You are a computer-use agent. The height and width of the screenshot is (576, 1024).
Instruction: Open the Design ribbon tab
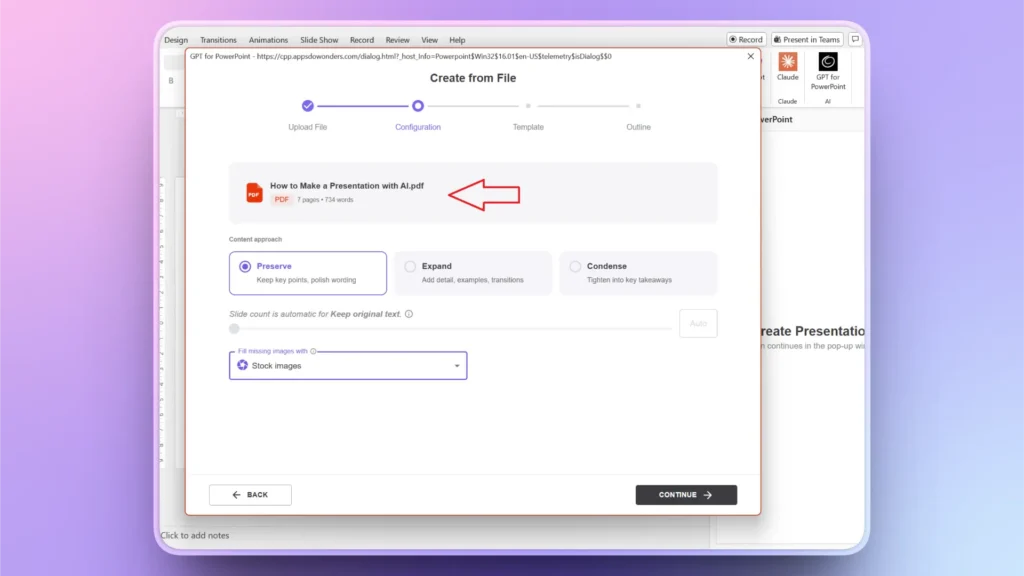coord(176,40)
